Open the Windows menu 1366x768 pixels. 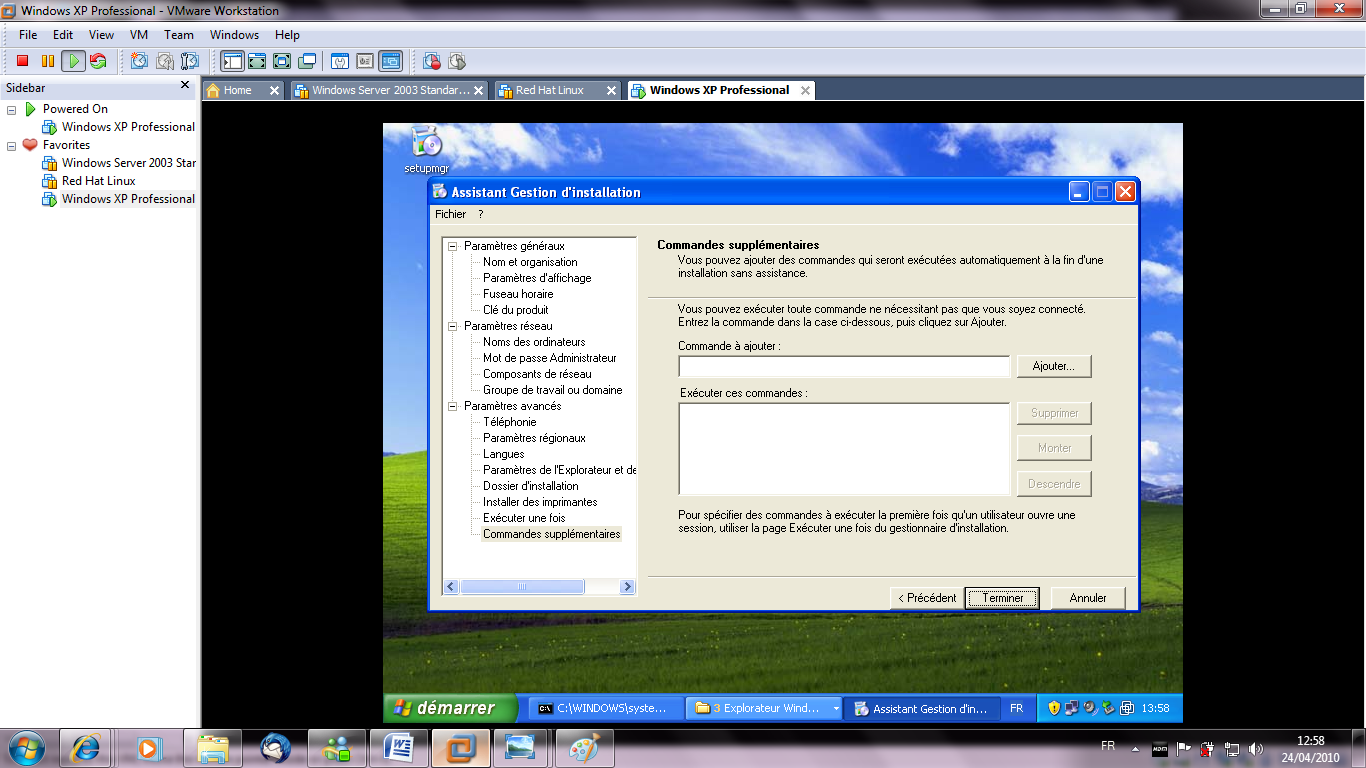[x=234, y=35]
